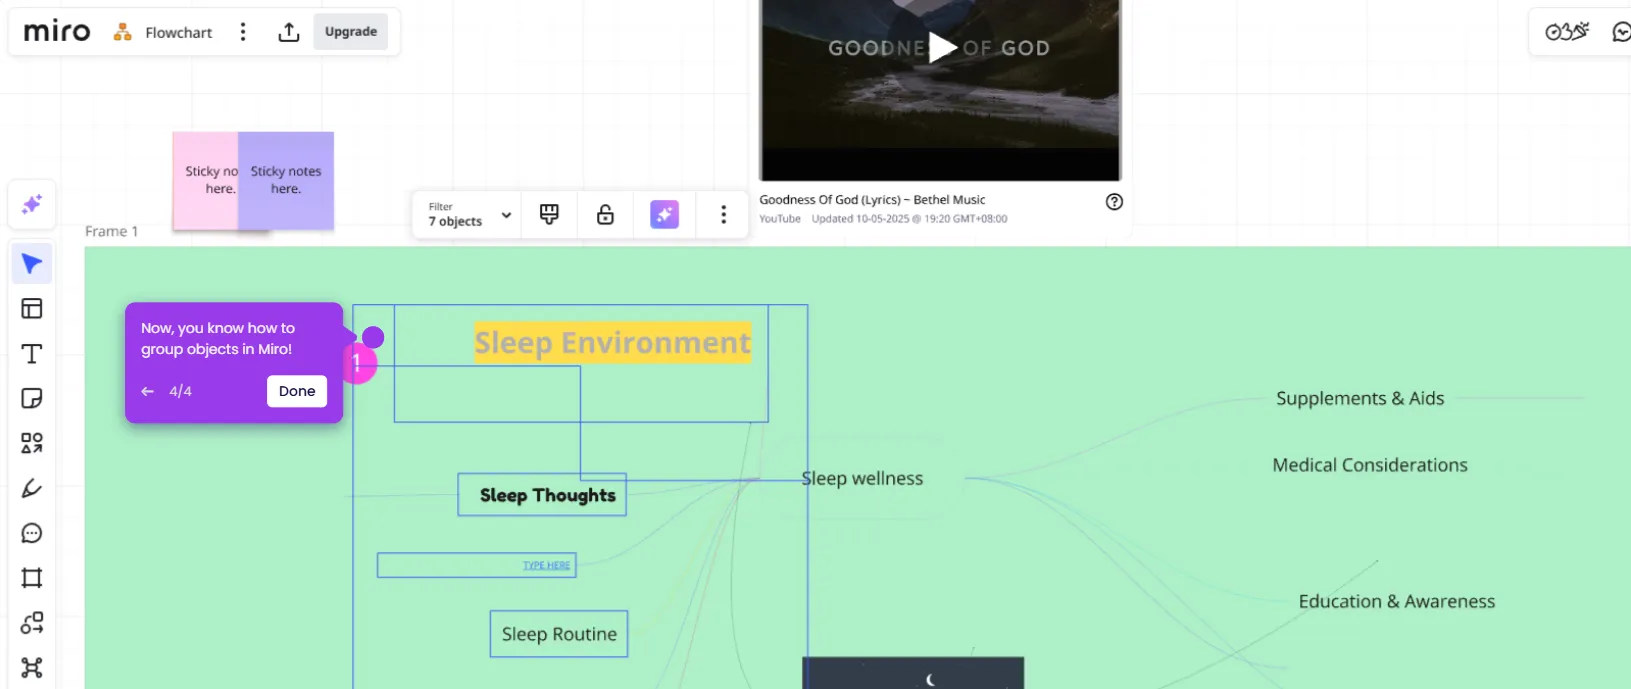
Task: Play the Goodness of God video
Action: [941, 47]
